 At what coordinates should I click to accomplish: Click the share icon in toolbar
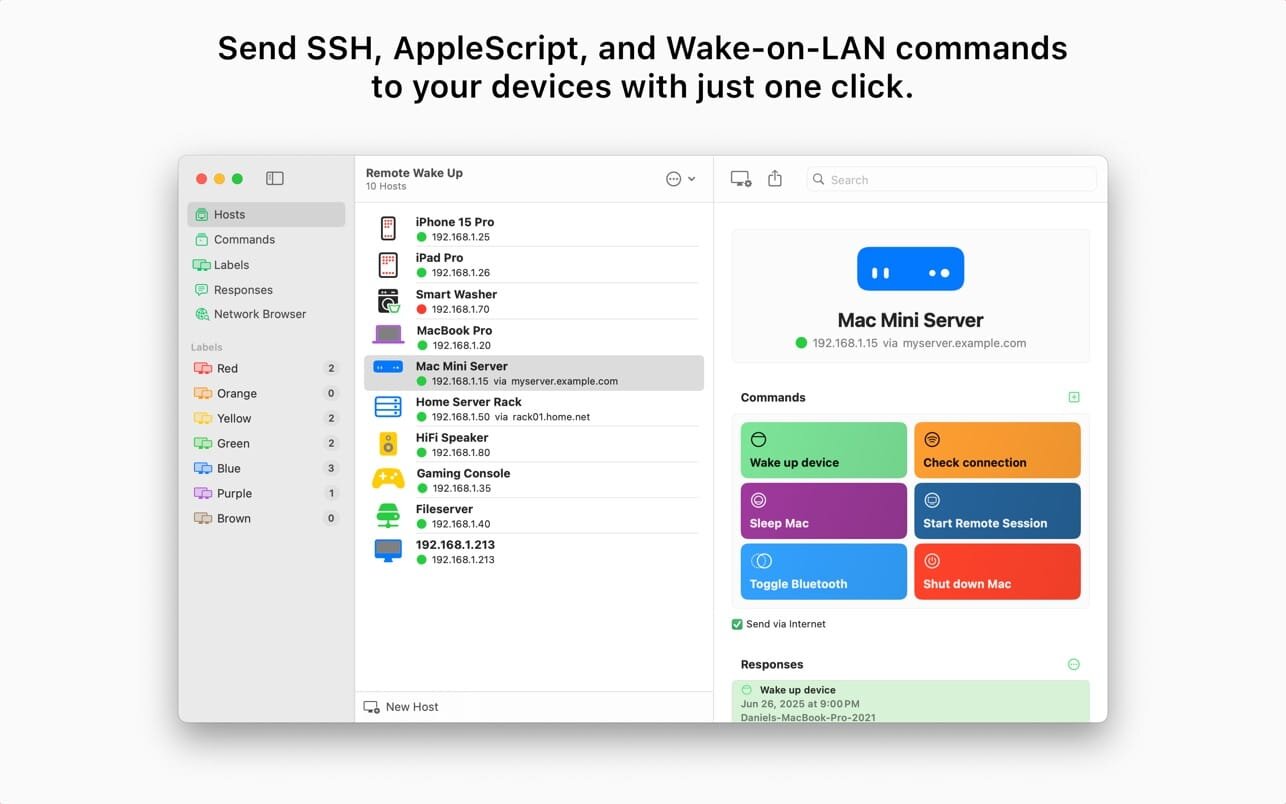pyautogui.click(x=775, y=178)
